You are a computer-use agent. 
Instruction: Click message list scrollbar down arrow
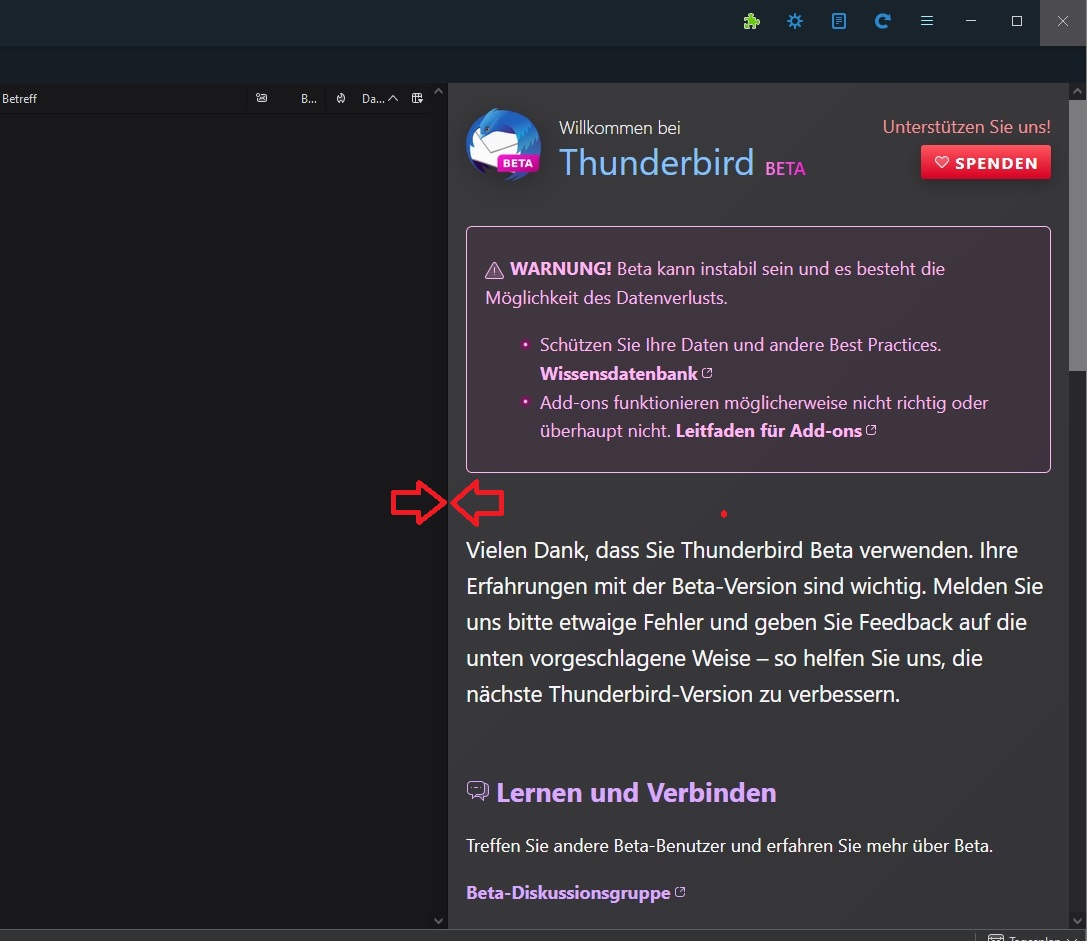pyautogui.click(x=438, y=921)
